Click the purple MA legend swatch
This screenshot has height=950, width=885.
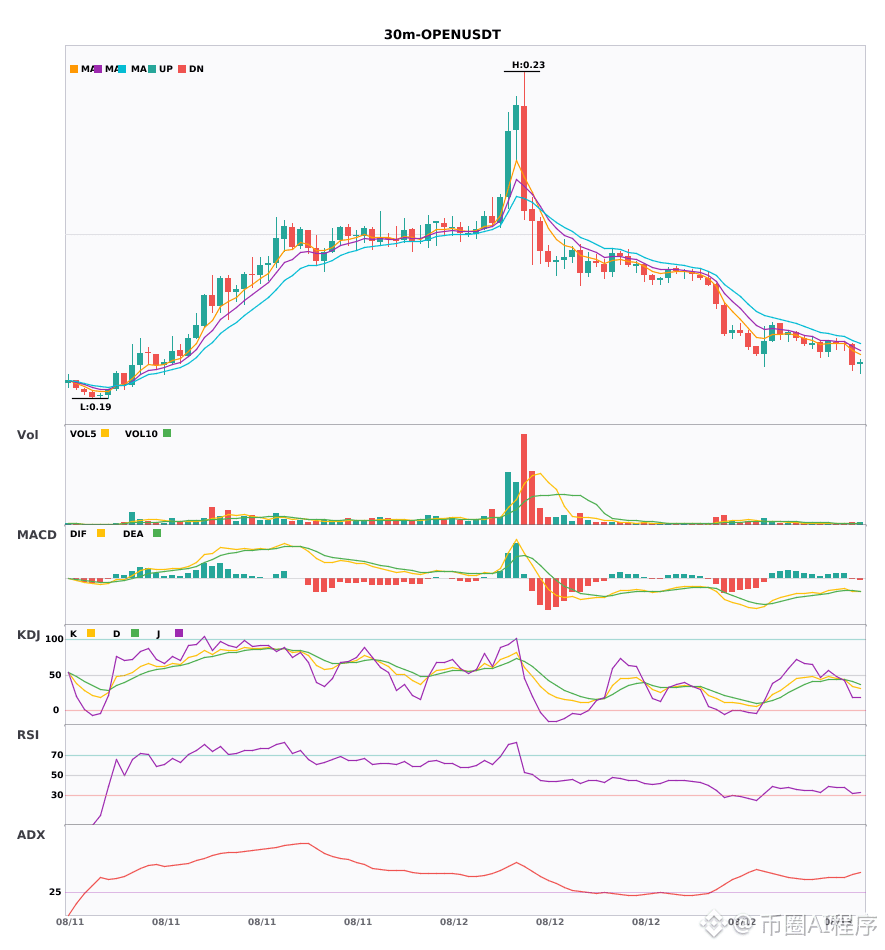coord(98,69)
